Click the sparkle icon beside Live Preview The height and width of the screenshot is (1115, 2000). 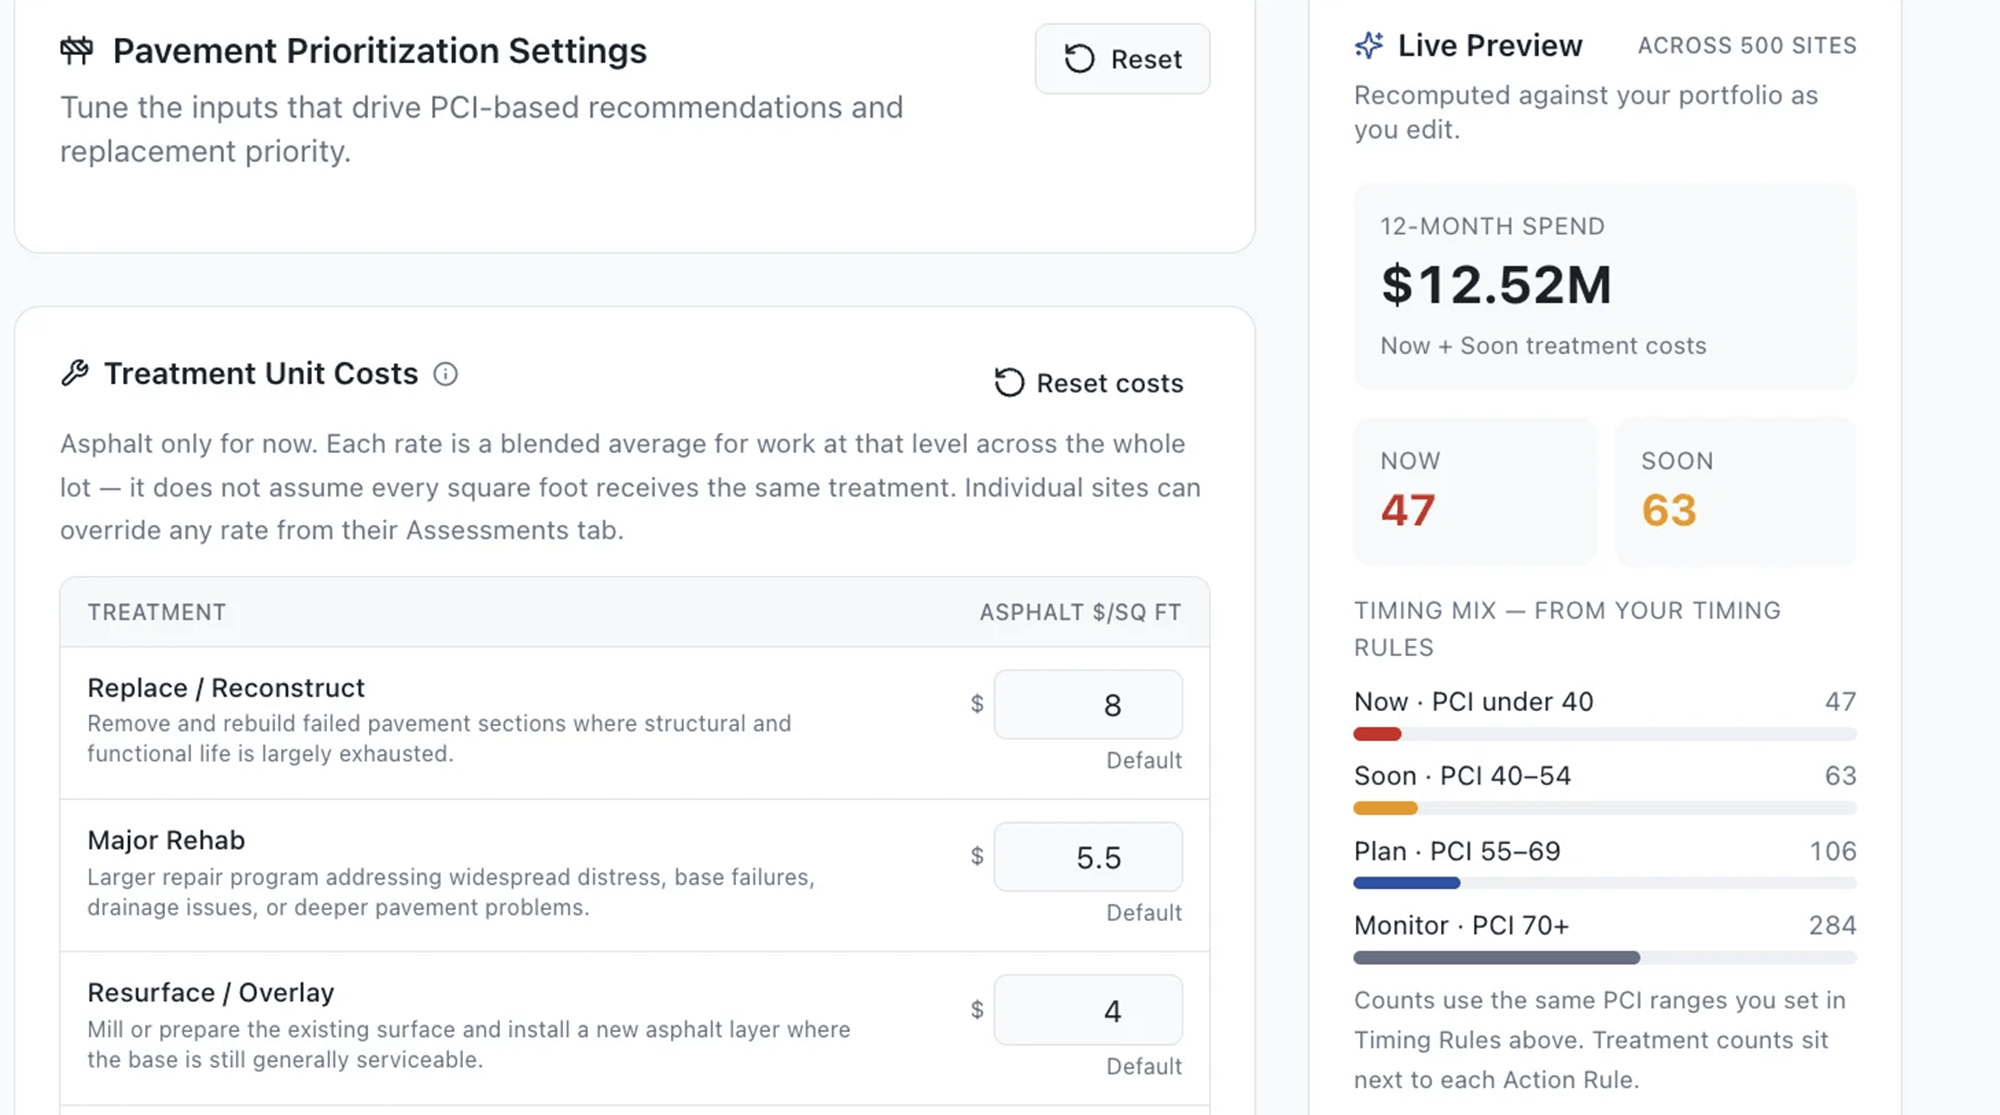pos(1369,45)
